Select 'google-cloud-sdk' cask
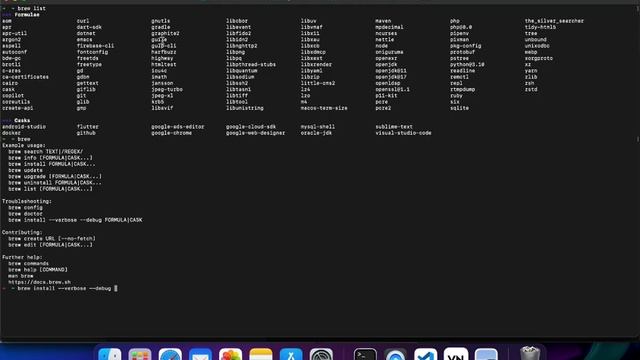Screen dimensions: 640x360 click(x=251, y=127)
